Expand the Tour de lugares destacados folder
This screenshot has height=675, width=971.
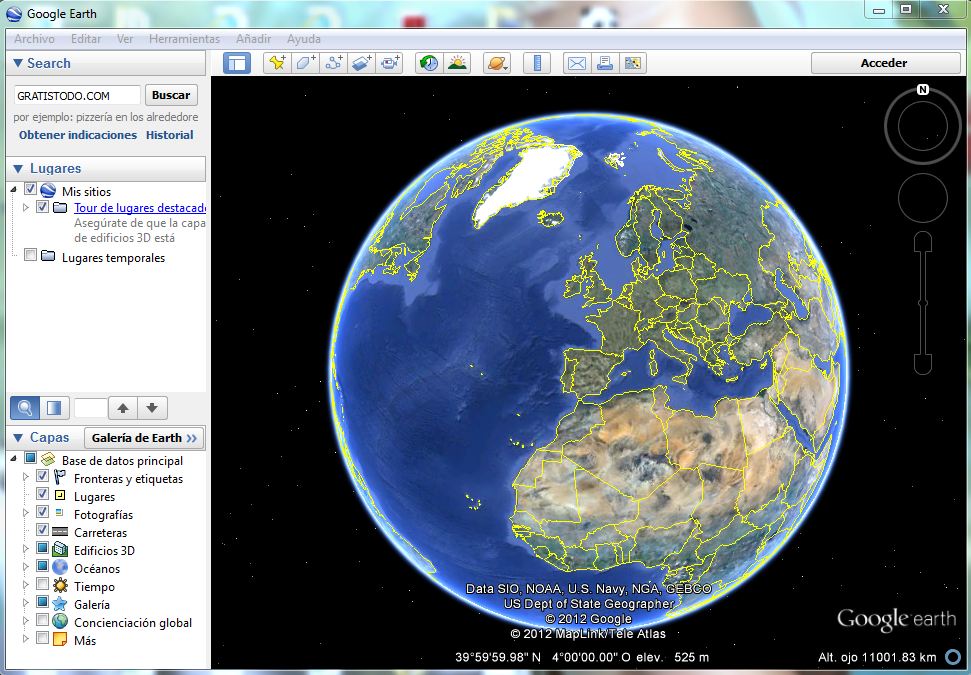click(25, 207)
